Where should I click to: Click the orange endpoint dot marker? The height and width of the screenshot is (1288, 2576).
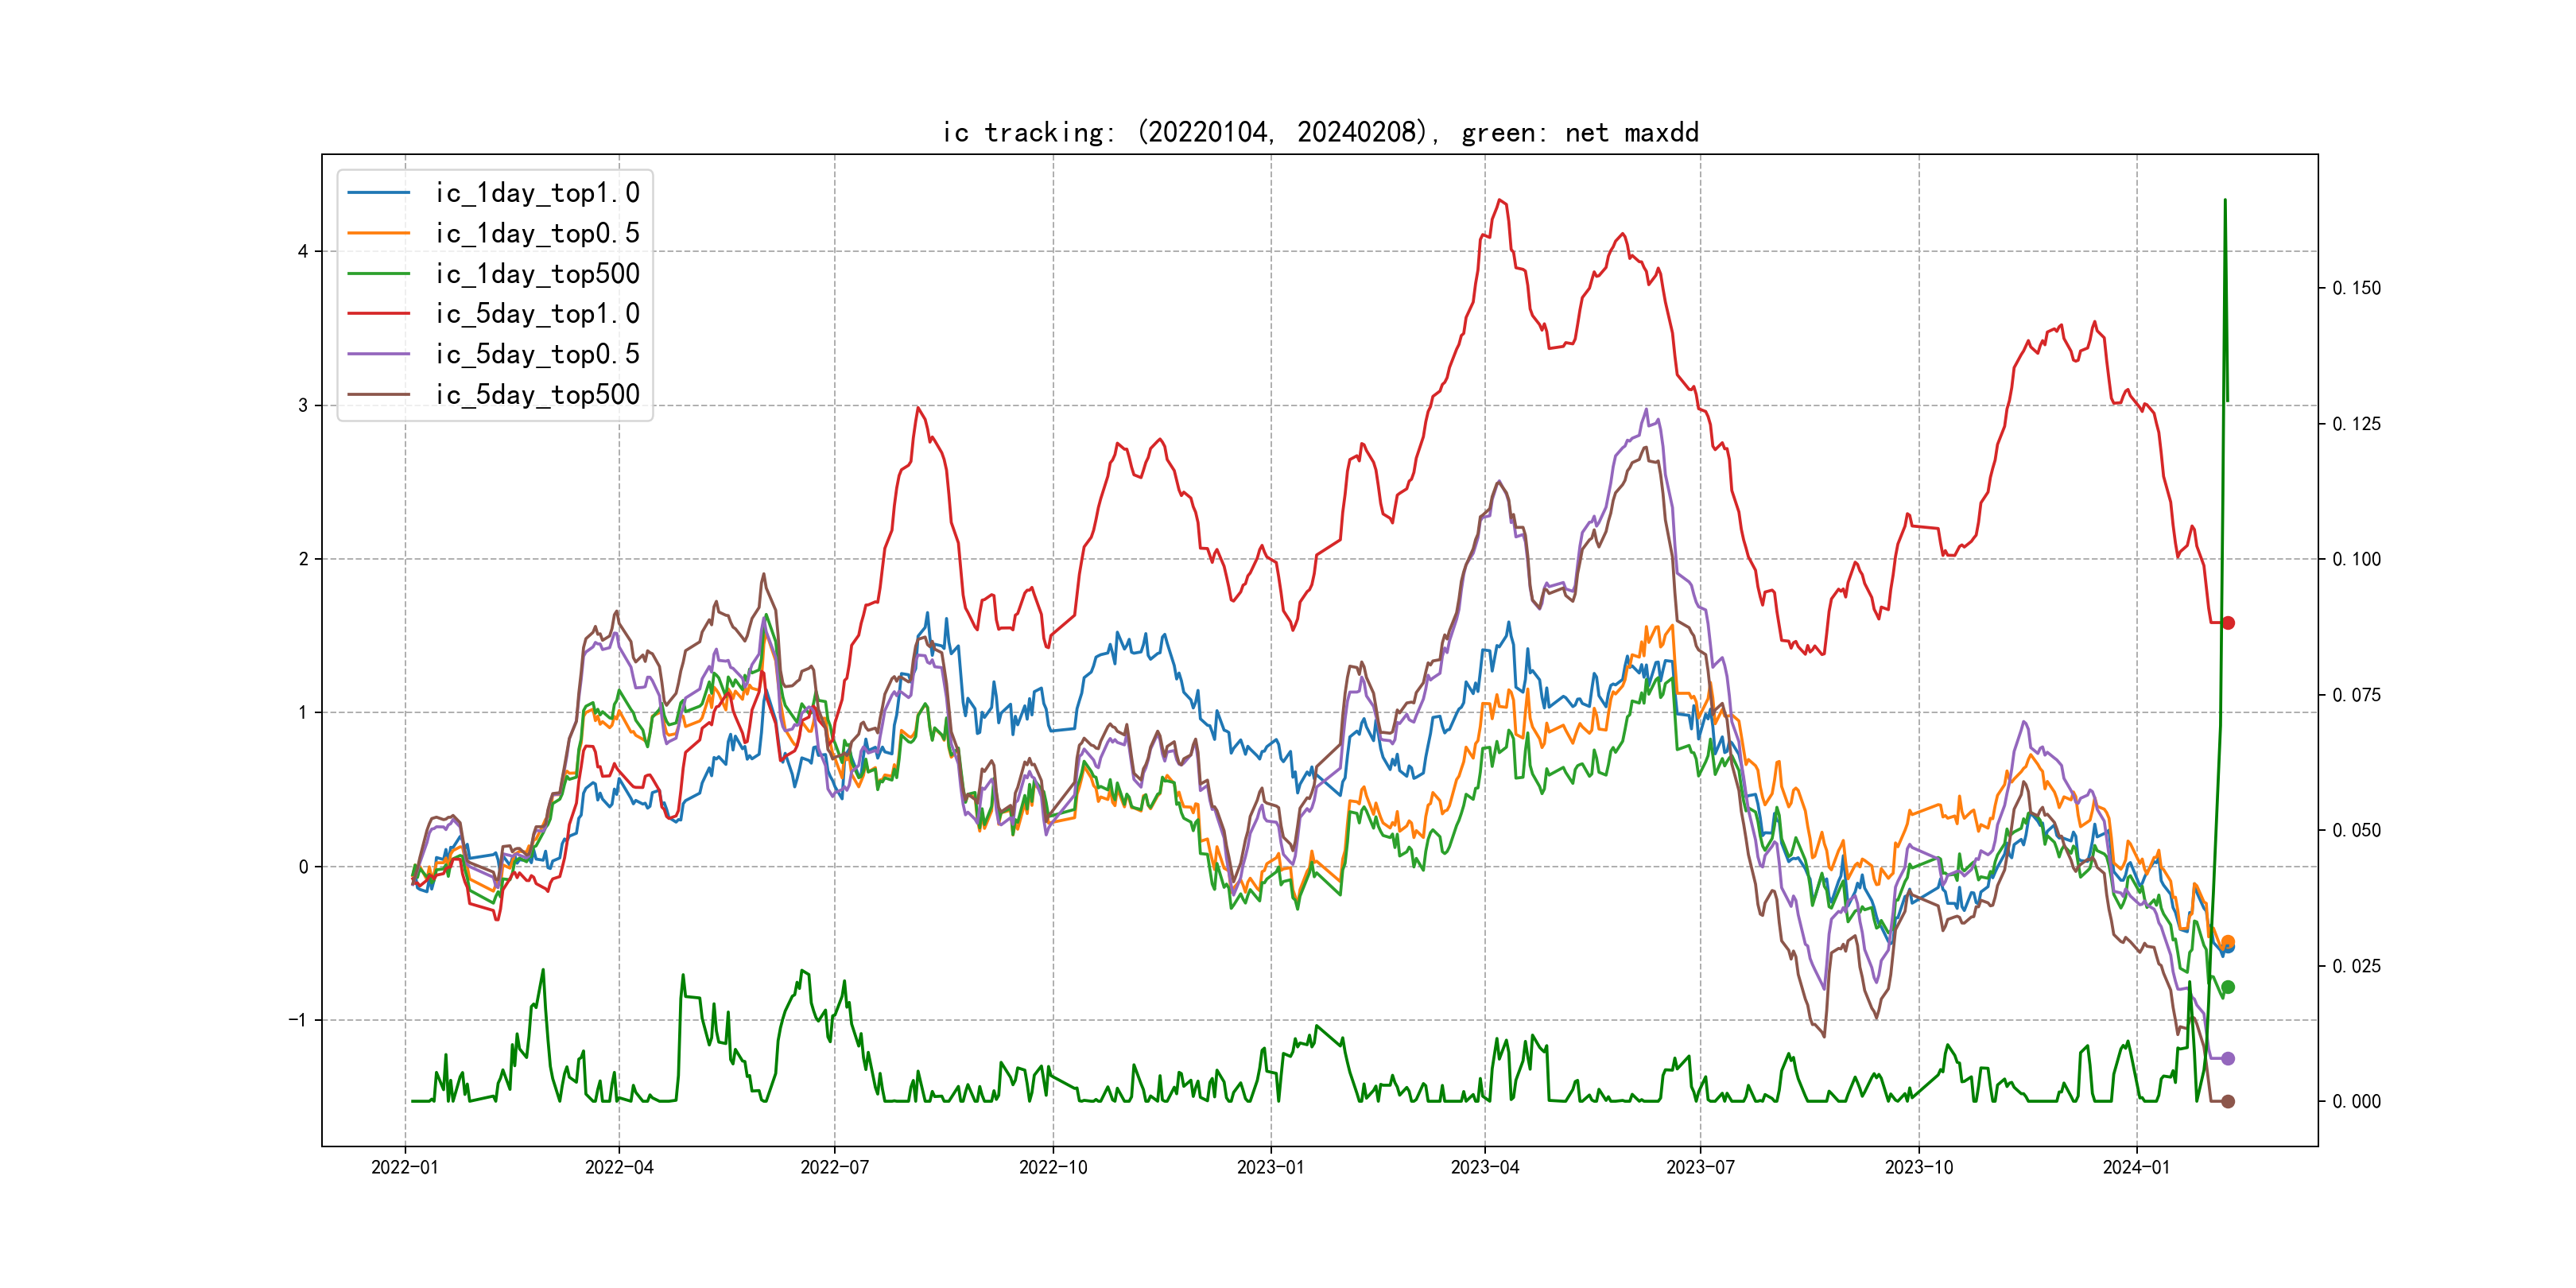tap(2228, 941)
